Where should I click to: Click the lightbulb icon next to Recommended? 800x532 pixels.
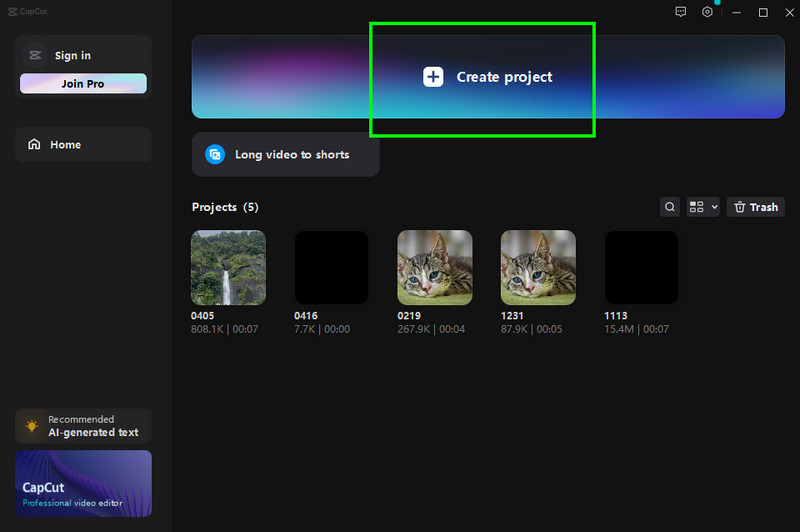point(32,426)
